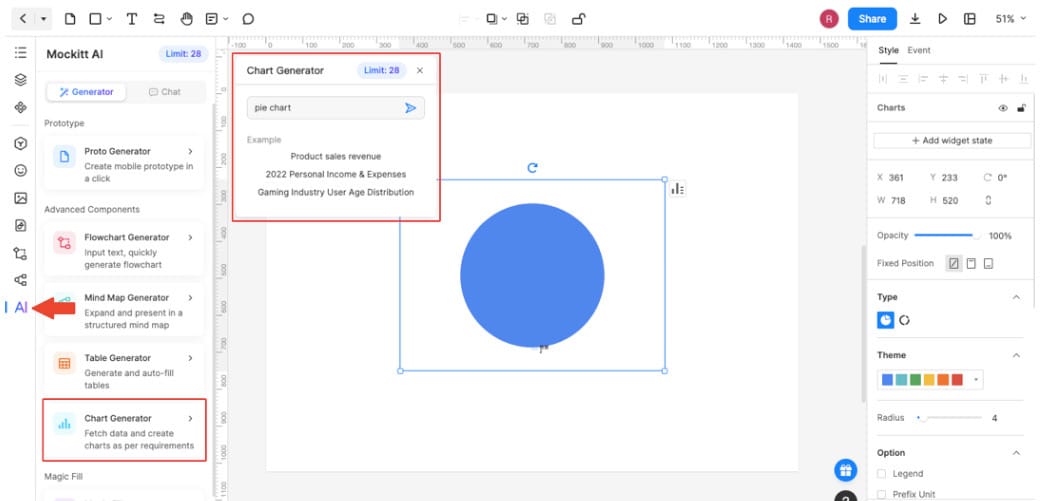Click the rotate handle above the chart
Viewport: 1040px width, 501px height.
pos(532,168)
